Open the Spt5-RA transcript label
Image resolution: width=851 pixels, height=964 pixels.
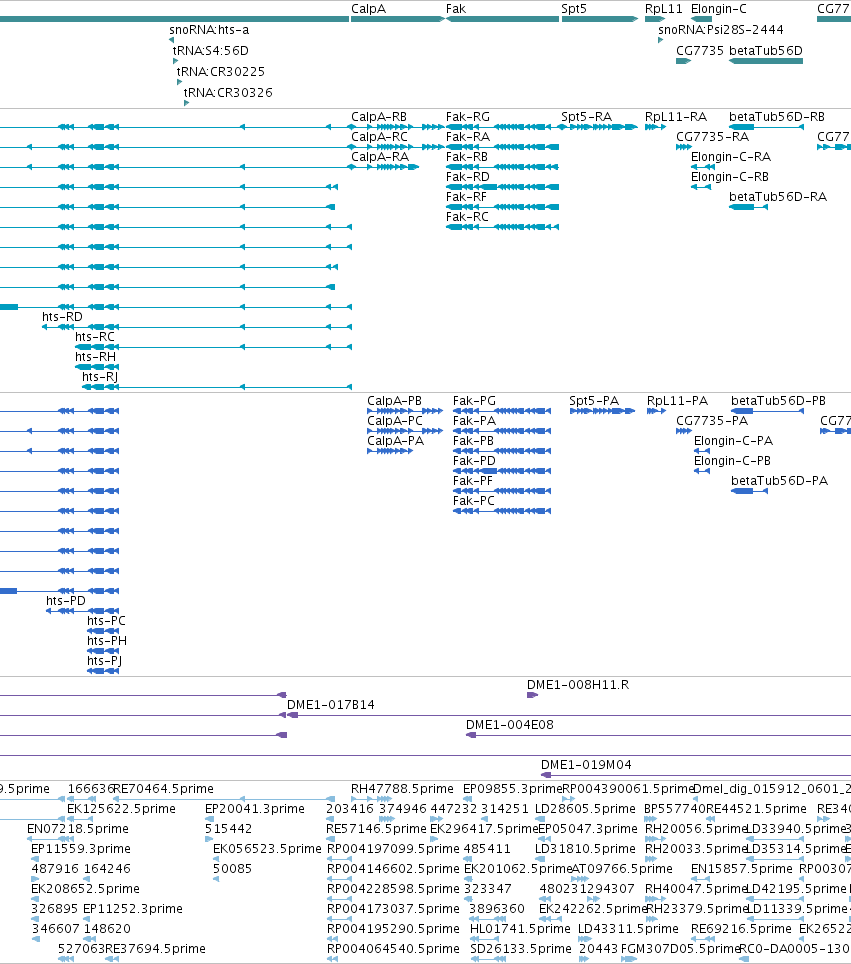coord(587,117)
